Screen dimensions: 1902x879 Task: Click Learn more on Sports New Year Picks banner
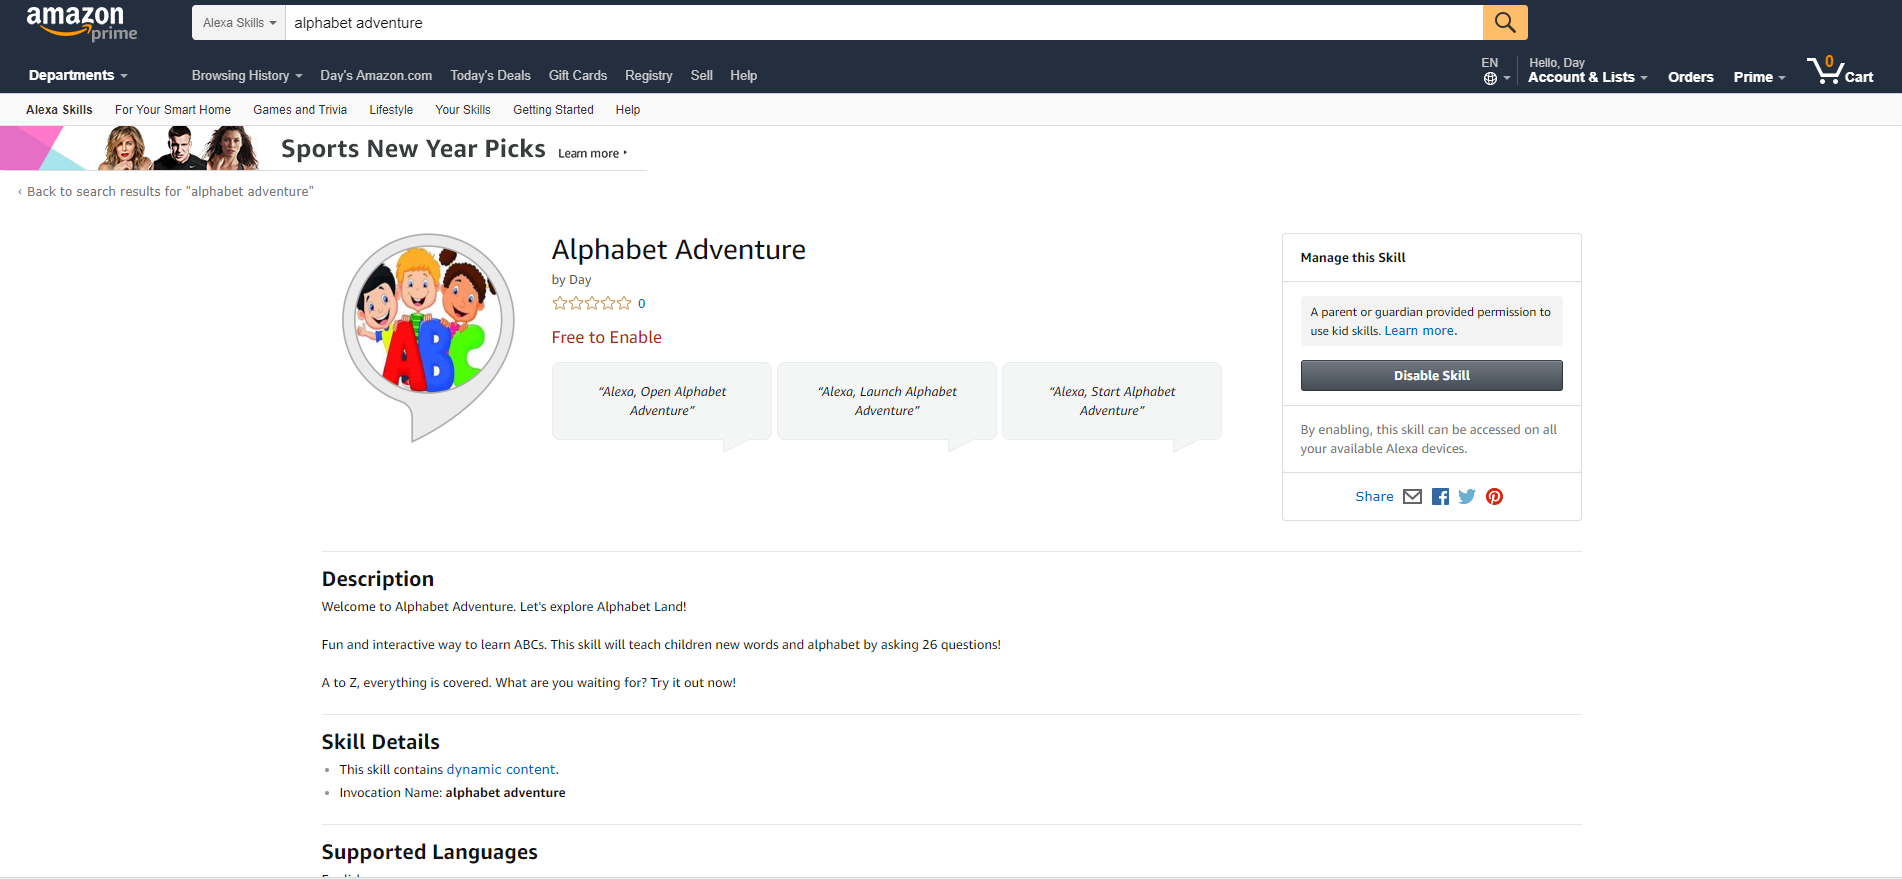coord(592,154)
